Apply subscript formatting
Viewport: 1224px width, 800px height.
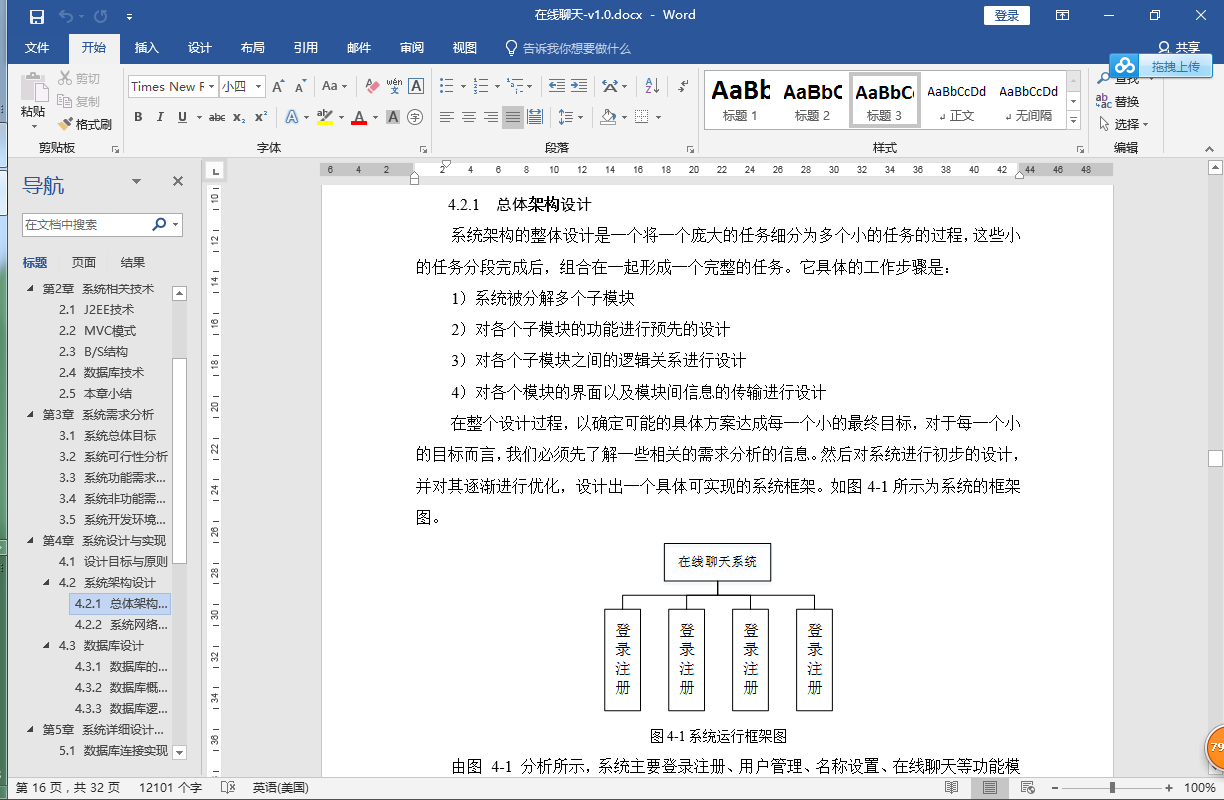(x=239, y=118)
